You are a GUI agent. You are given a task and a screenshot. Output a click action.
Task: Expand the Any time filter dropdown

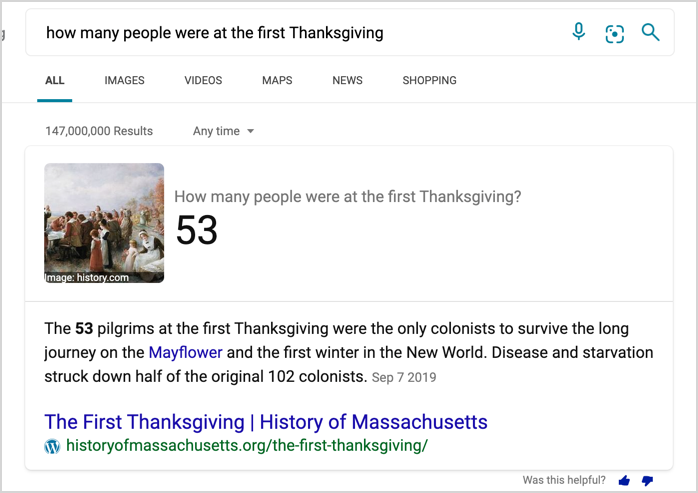tap(224, 131)
